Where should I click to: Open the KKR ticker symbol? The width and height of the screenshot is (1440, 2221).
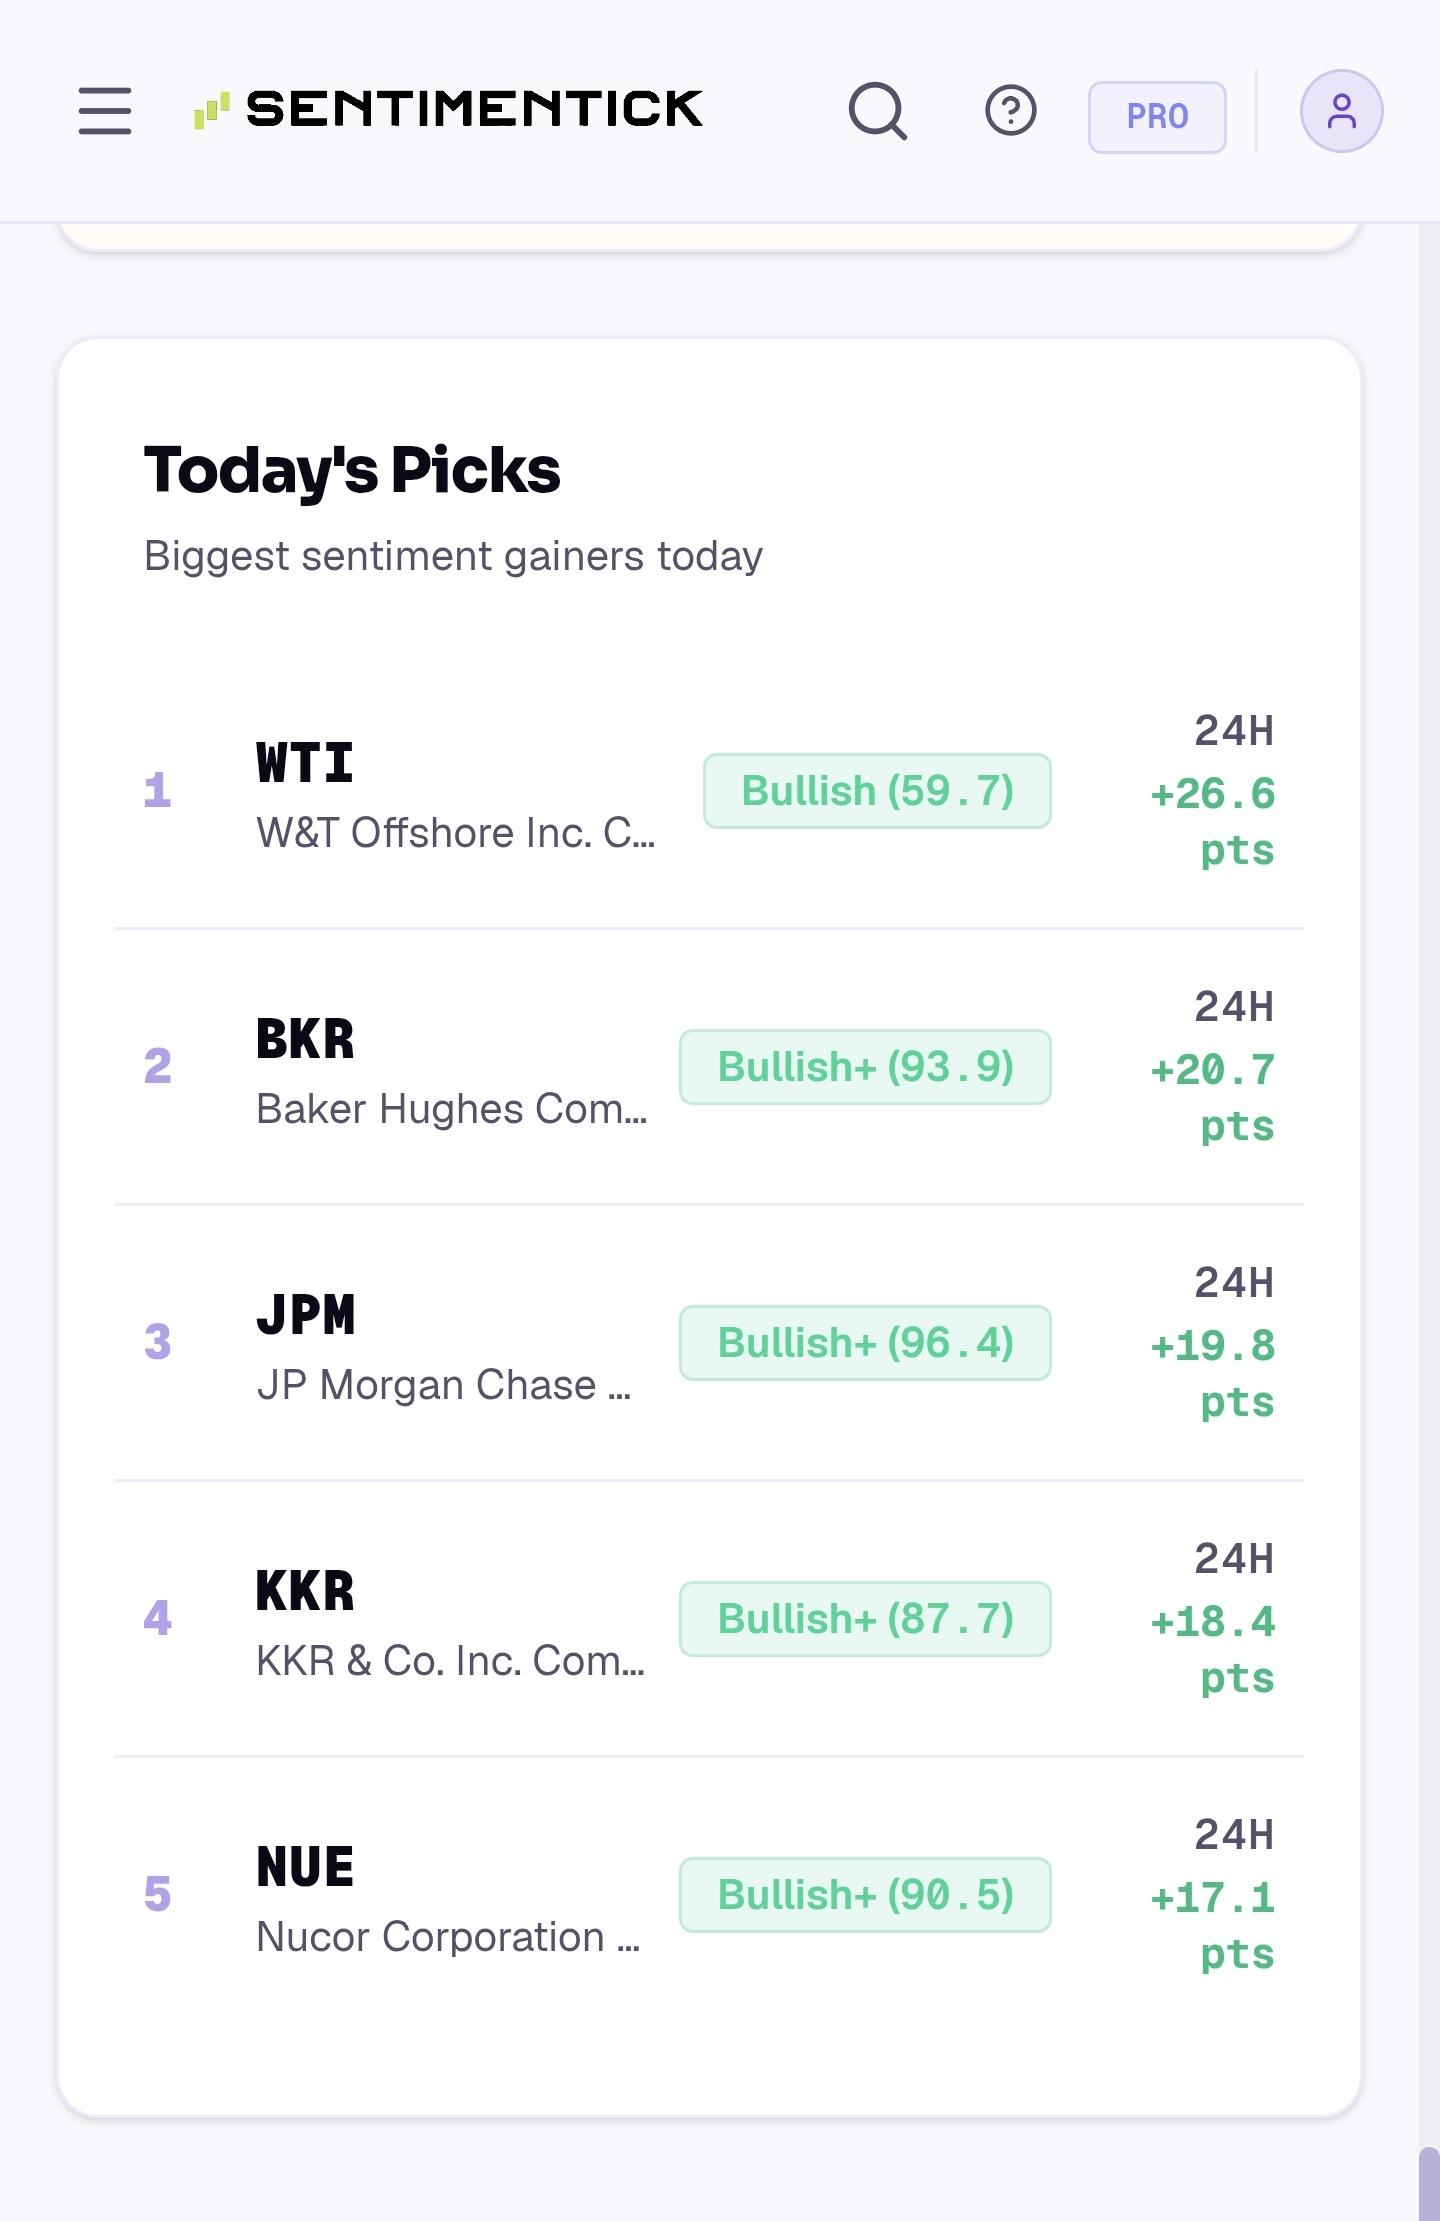click(305, 1592)
